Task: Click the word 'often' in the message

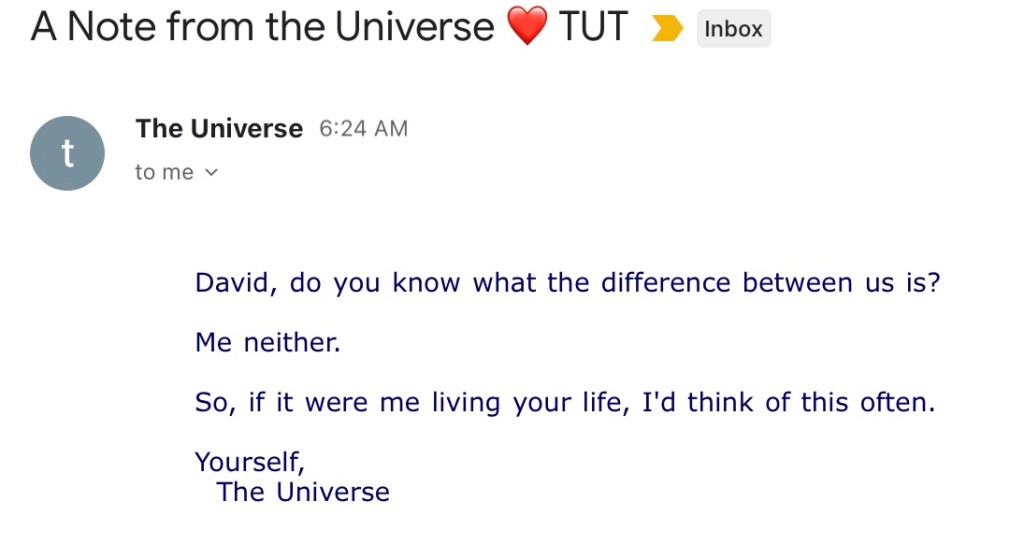Action: [x=895, y=403]
